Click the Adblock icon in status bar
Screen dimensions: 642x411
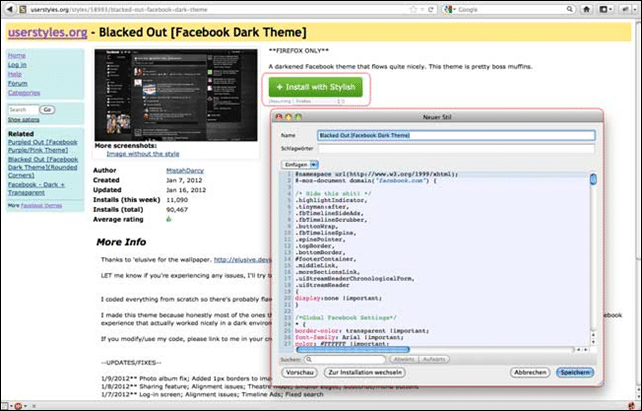[18, 406]
